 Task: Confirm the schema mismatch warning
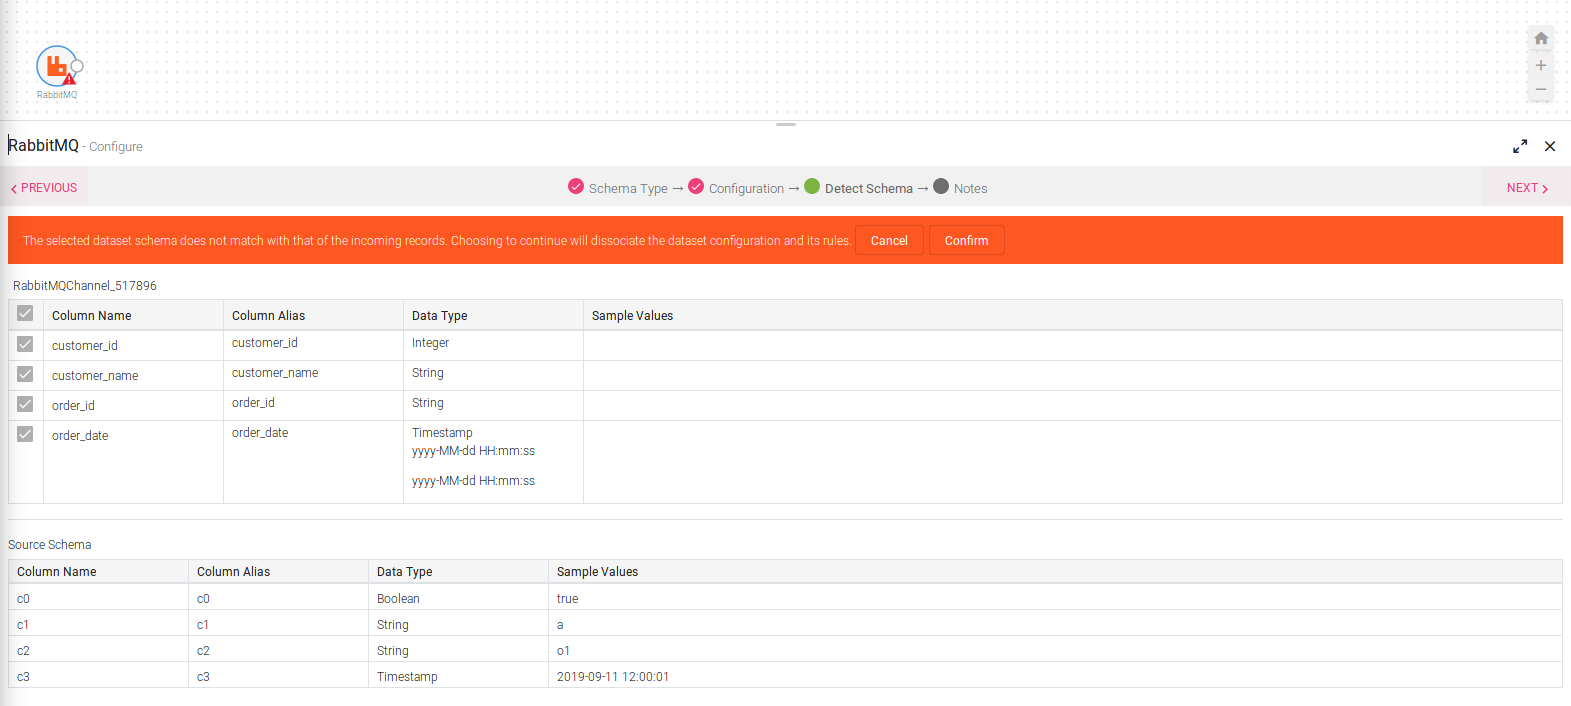coord(966,240)
